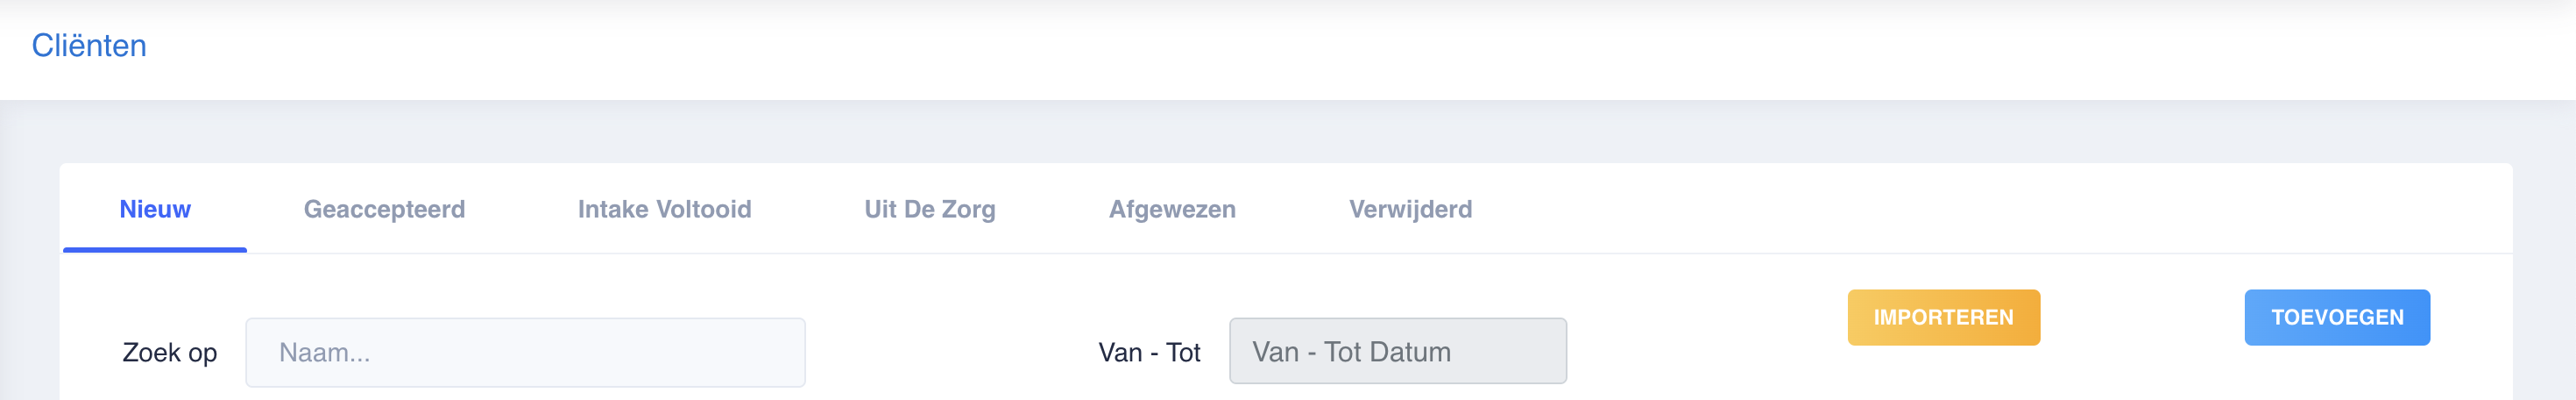
Task: Go to the Afgewezen tab
Action: 1172,209
